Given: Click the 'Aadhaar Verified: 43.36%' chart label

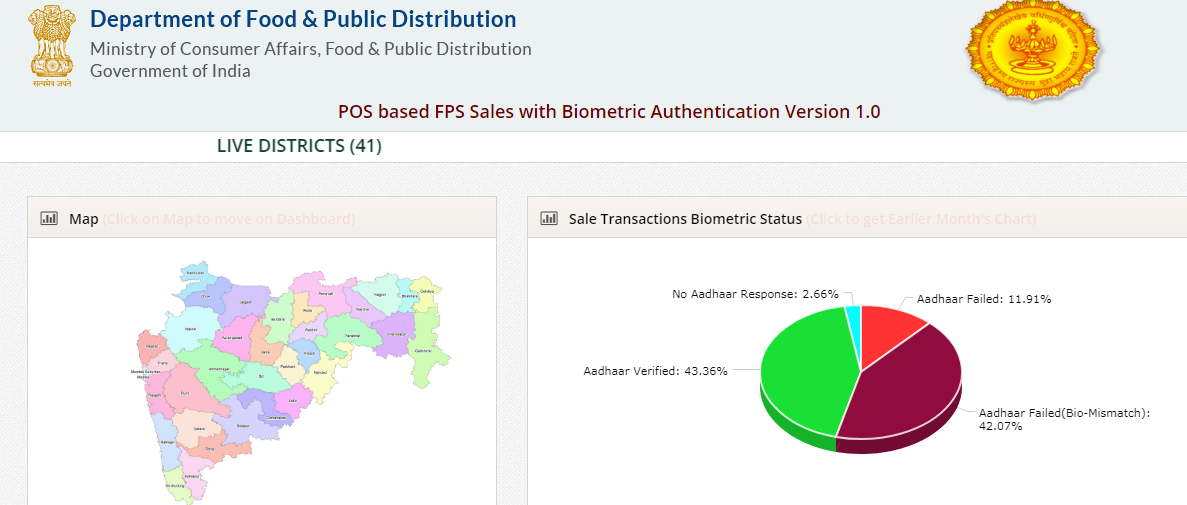Looking at the screenshot, I should coord(655,371).
